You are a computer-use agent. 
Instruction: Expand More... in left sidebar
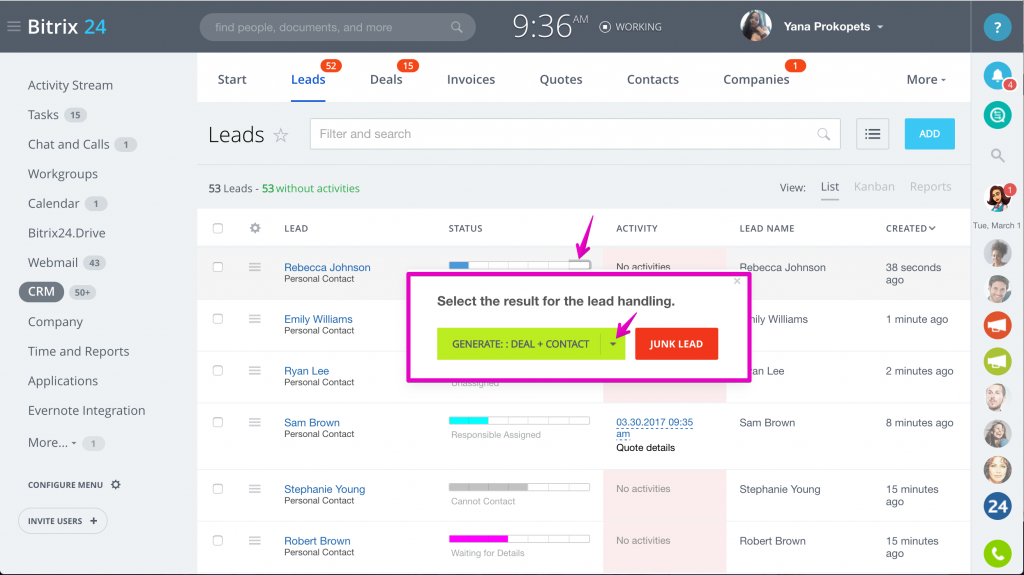tap(52, 442)
